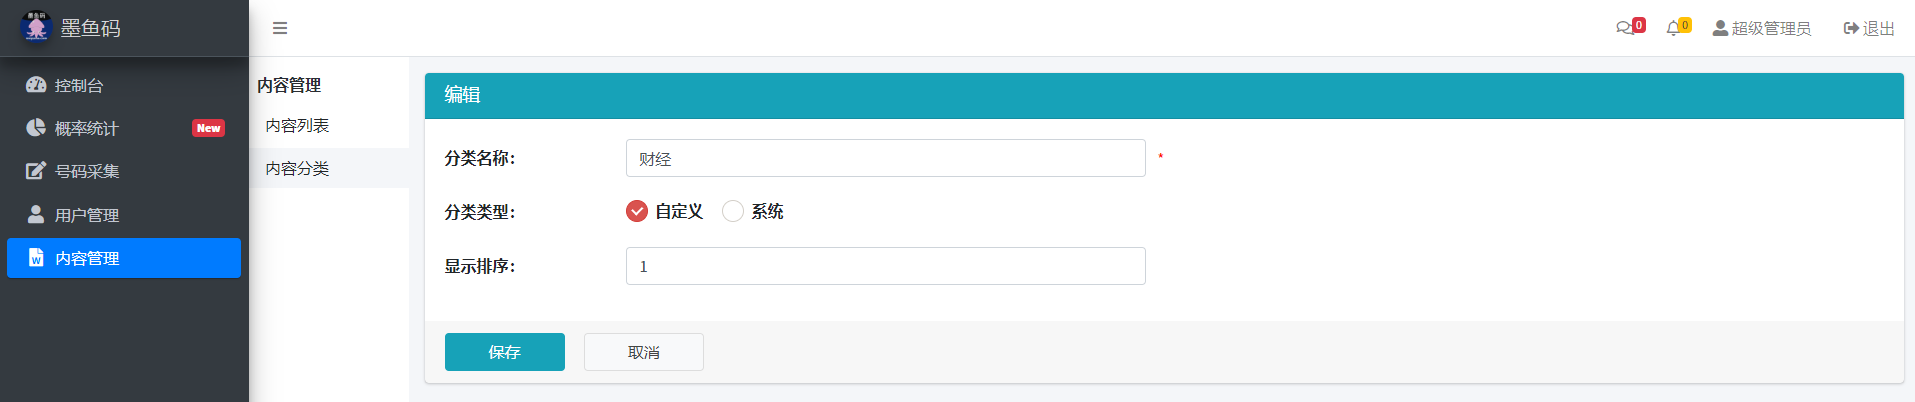
Task: Click the 墨鱼码 logo icon
Action: click(36, 27)
